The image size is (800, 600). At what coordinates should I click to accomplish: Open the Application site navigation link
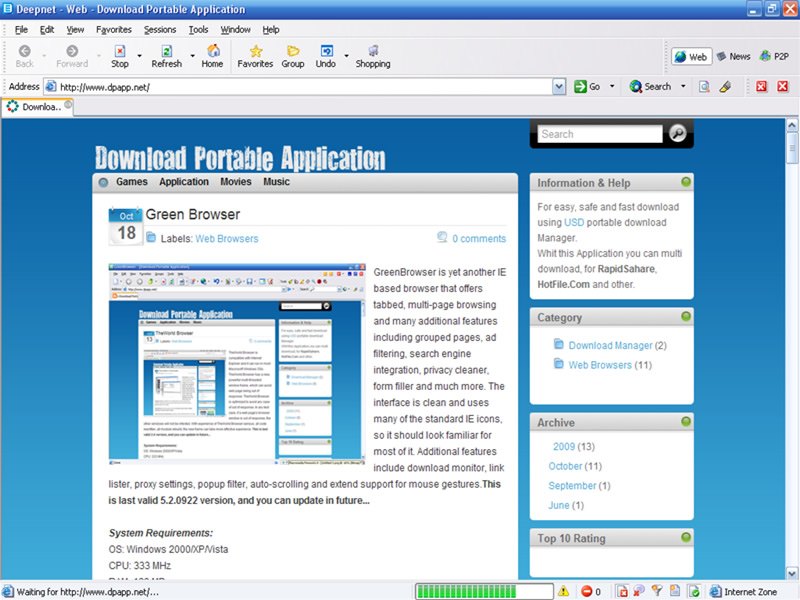coord(184,182)
